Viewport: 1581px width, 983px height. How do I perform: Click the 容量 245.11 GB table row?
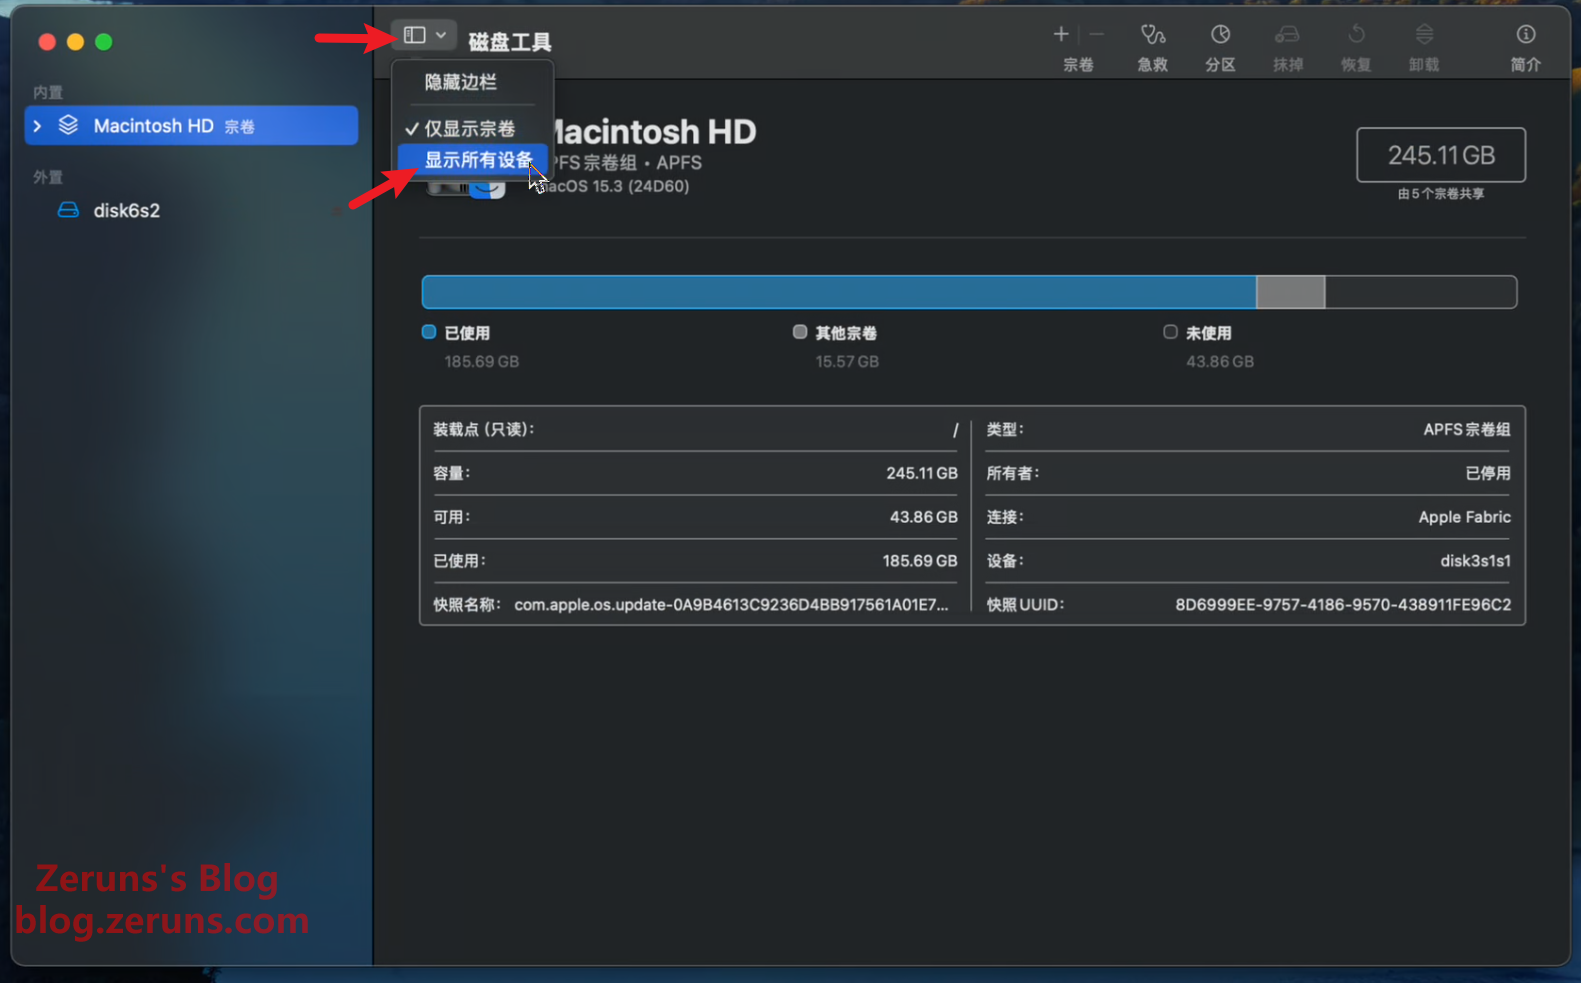click(x=695, y=473)
